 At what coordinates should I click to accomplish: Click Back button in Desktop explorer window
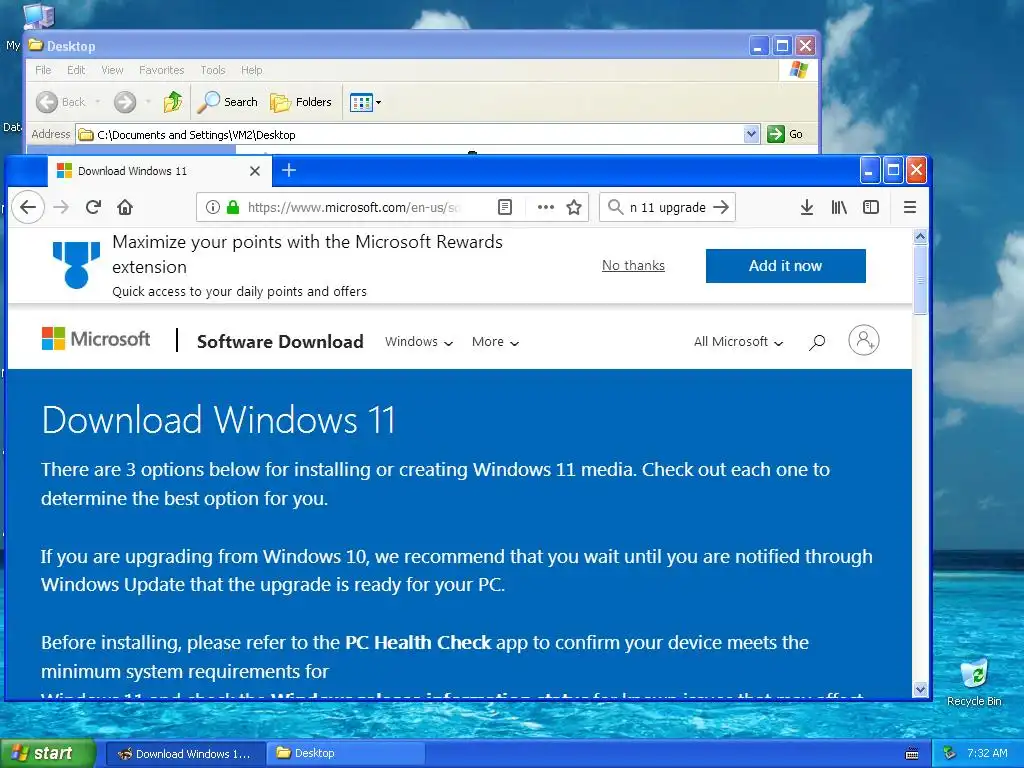[61, 102]
